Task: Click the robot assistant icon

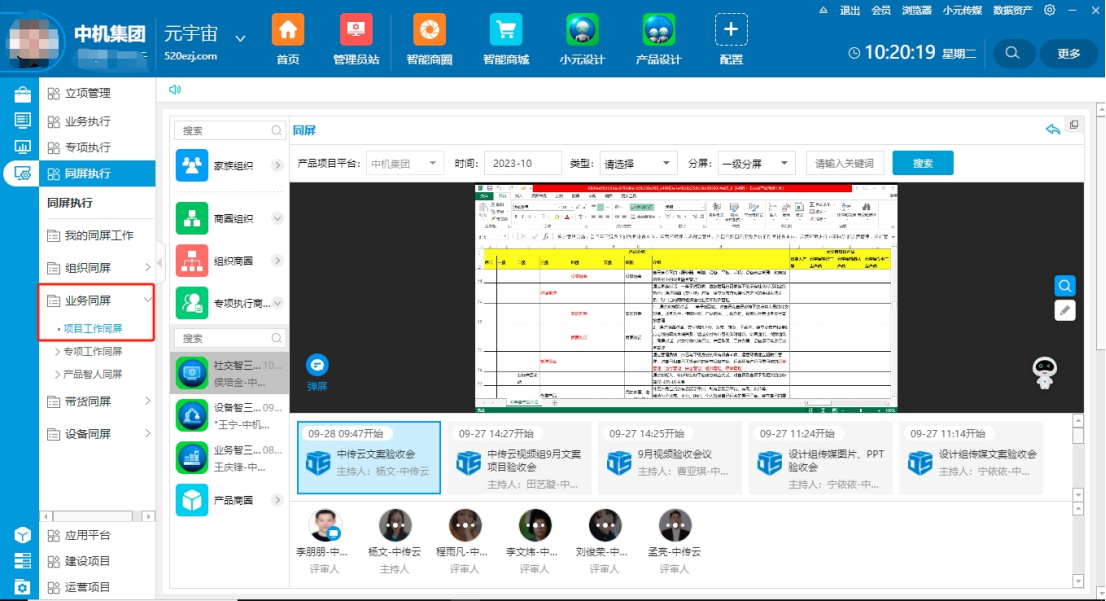Action: pos(1045,373)
